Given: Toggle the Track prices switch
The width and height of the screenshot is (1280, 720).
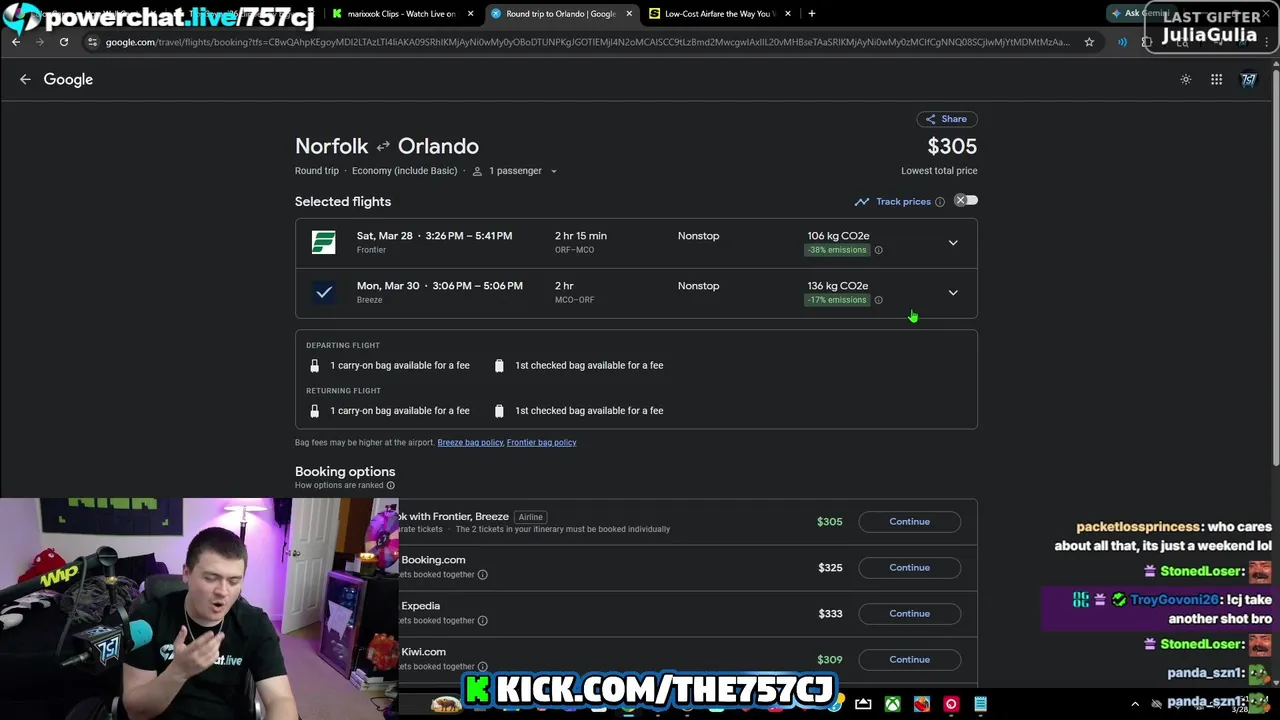Looking at the screenshot, I should 965,201.
